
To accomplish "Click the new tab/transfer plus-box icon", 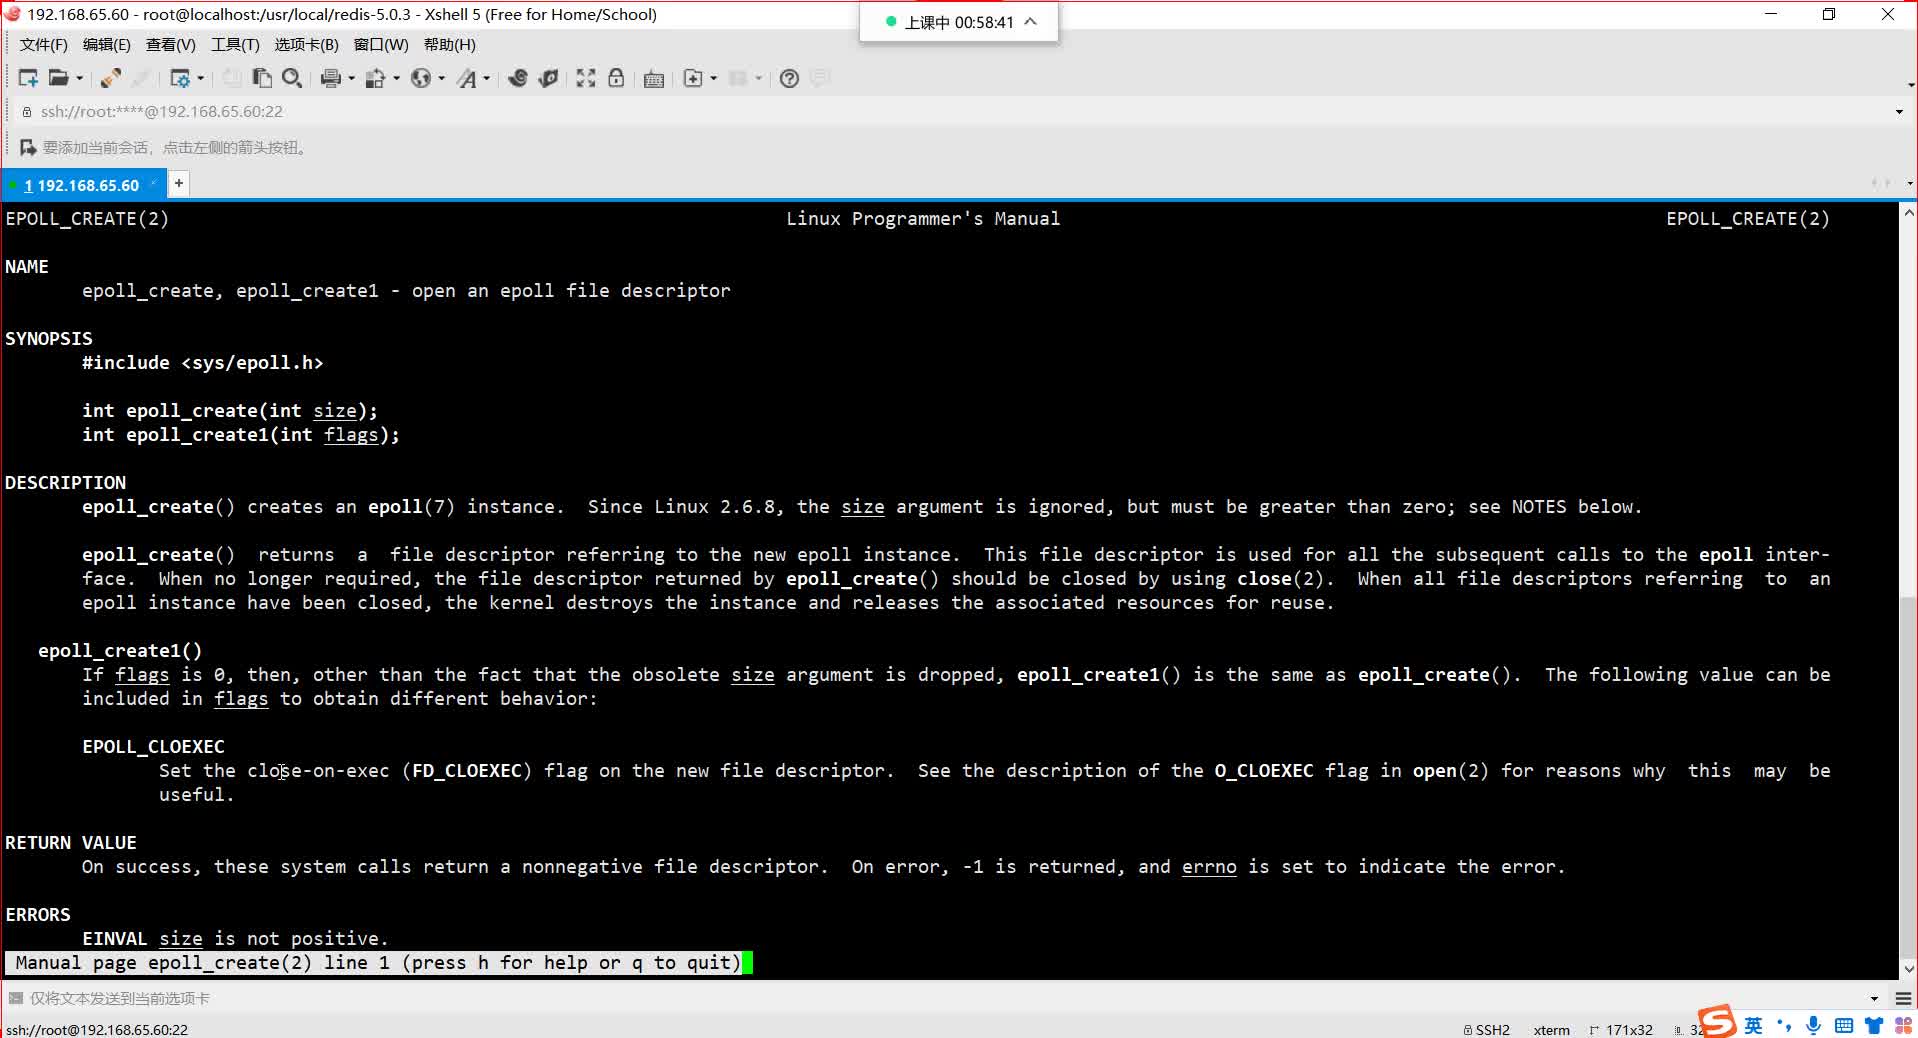I will [x=693, y=78].
